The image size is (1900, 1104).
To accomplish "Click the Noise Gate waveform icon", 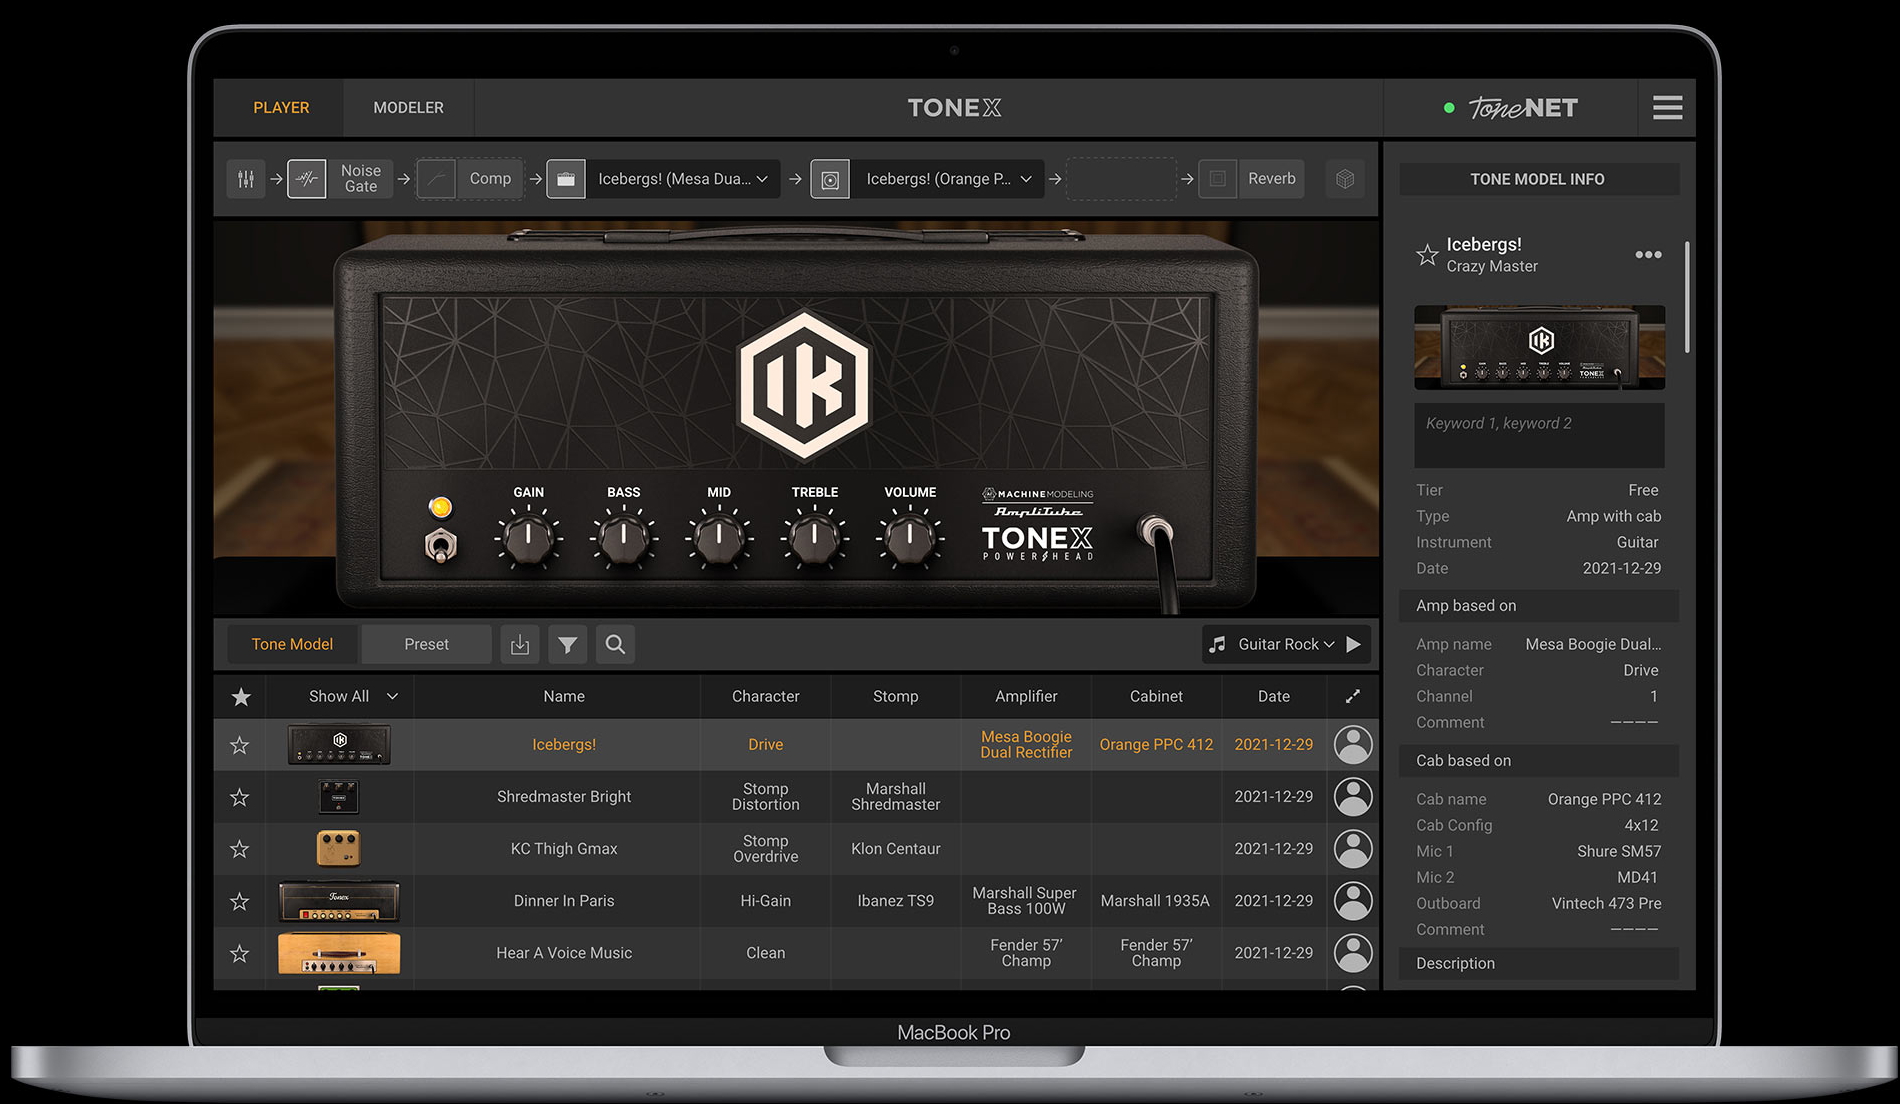I will (307, 179).
